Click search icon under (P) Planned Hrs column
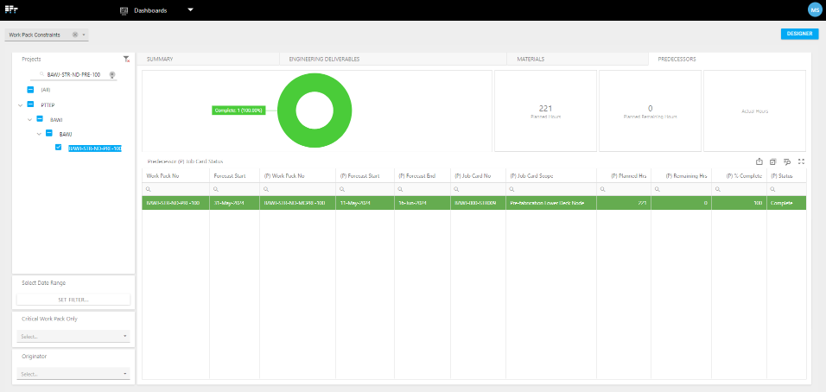The width and height of the screenshot is (826, 392). tap(603, 189)
